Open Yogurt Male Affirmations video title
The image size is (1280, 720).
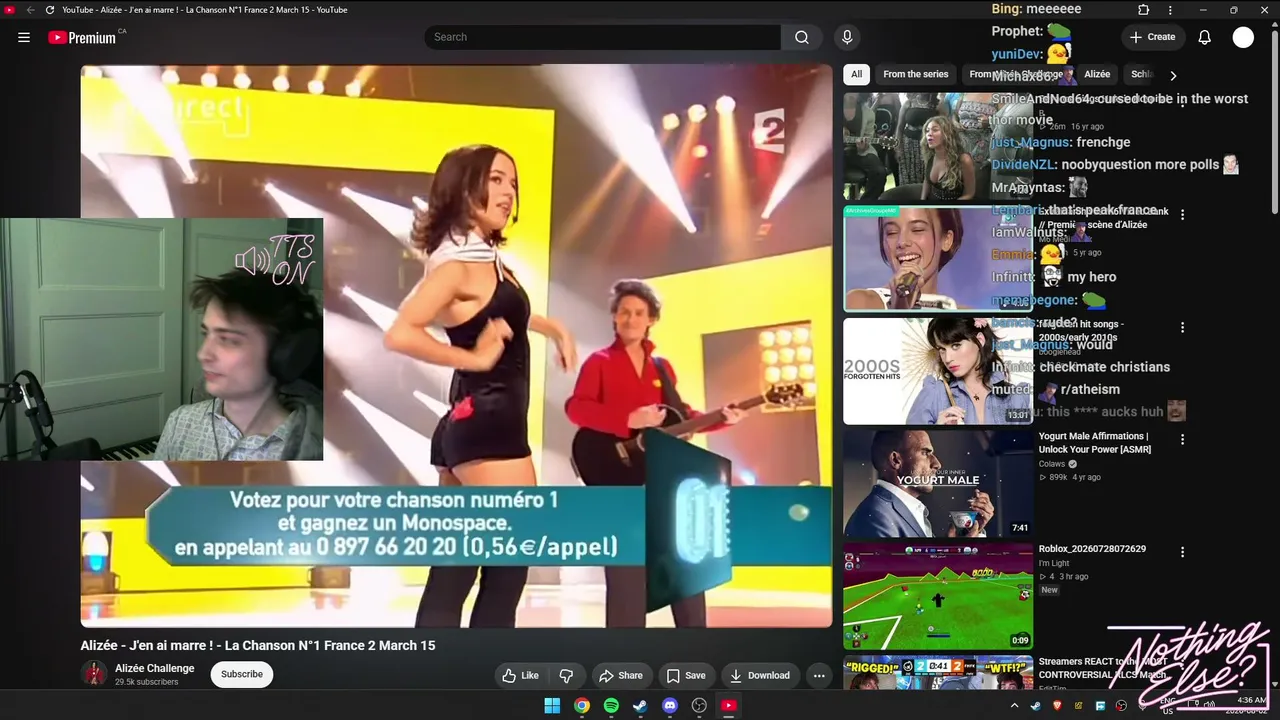tap(1095, 443)
